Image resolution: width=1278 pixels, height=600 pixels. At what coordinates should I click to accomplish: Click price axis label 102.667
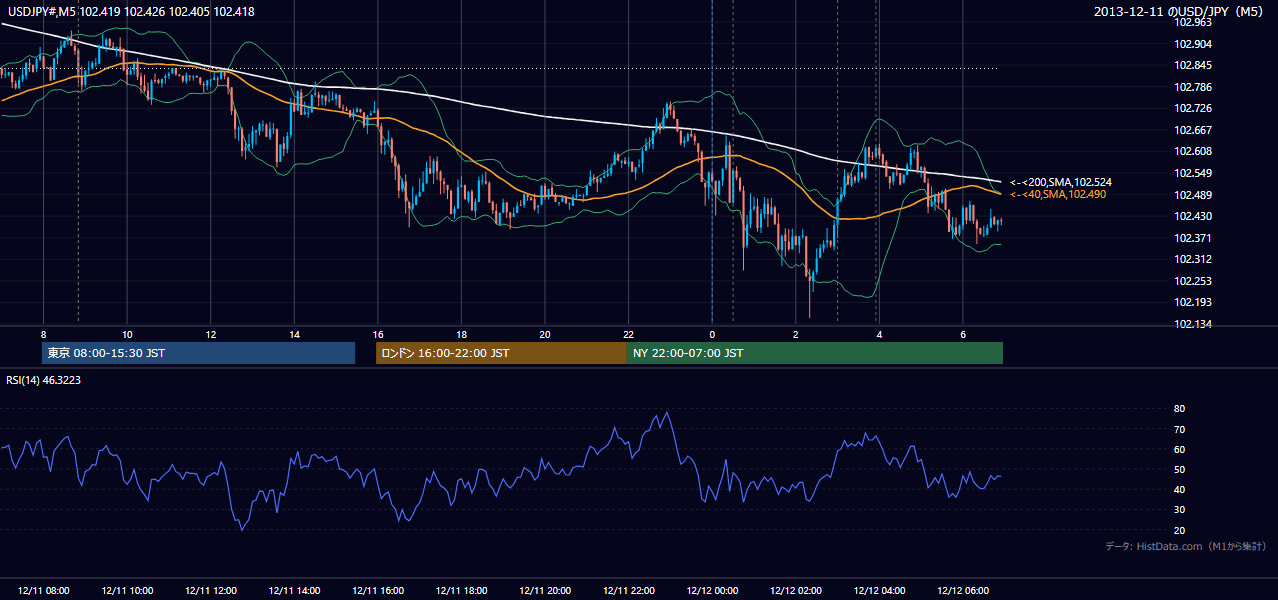click(x=1192, y=130)
